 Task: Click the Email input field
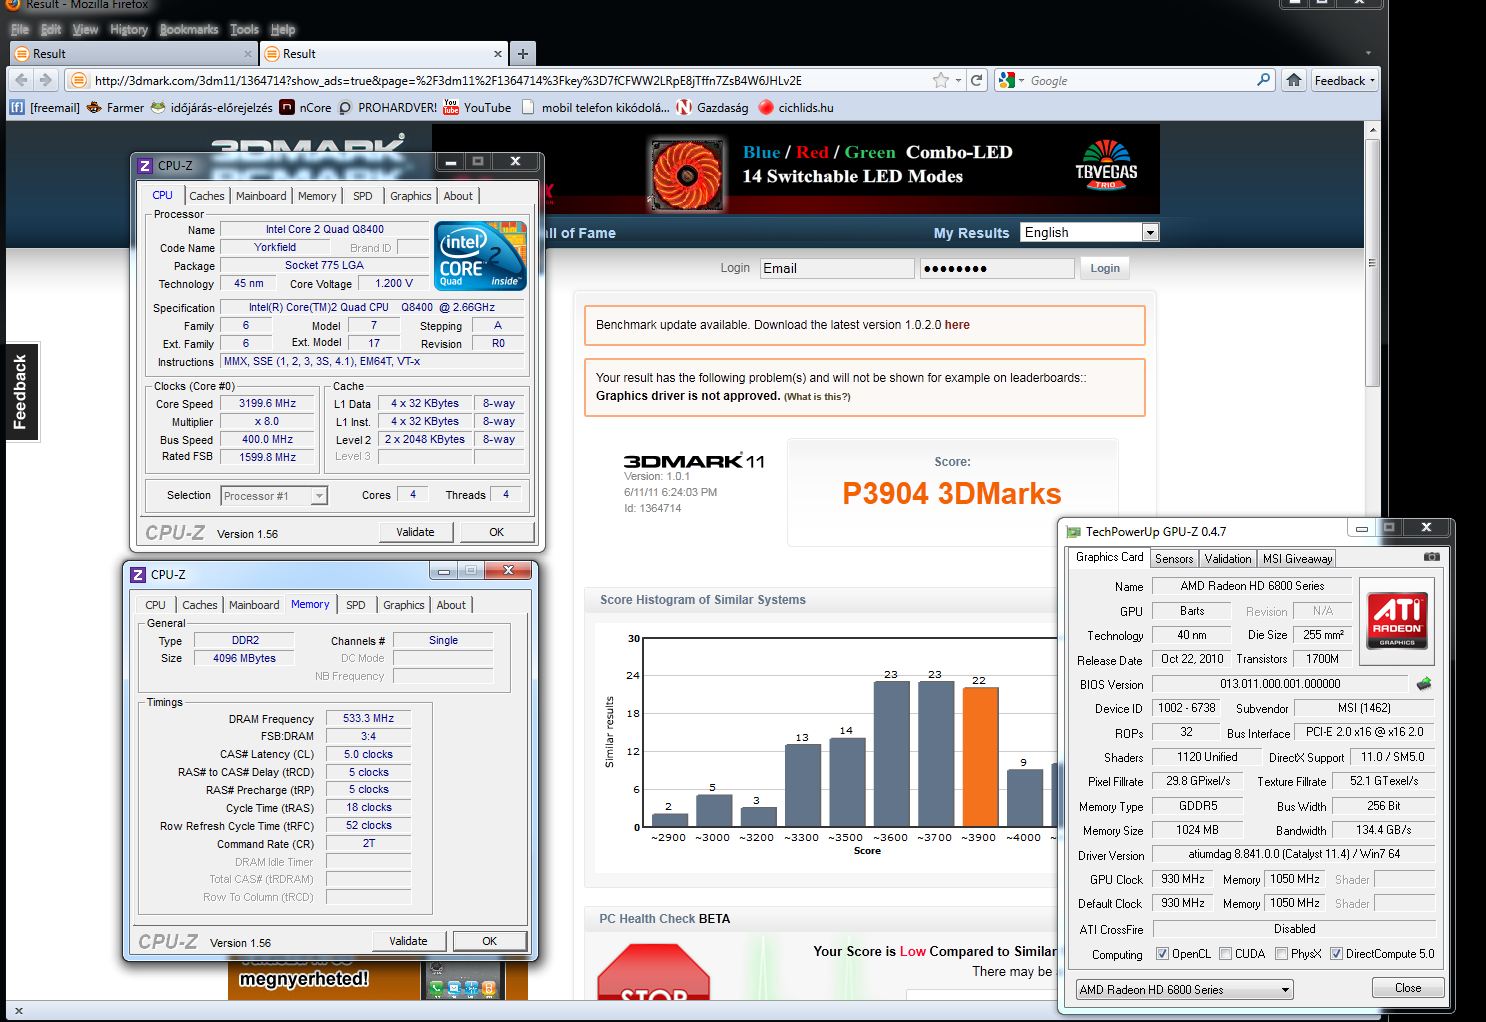[837, 268]
